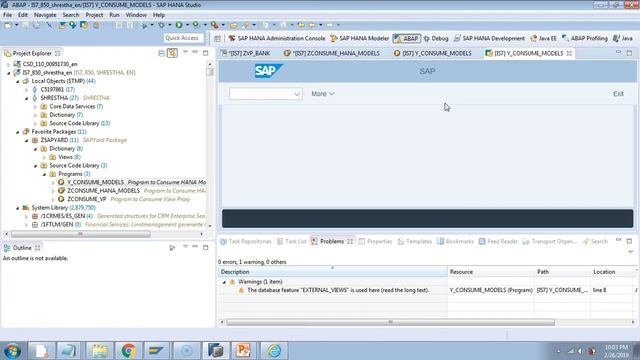Collapse Warnings (1 item) group
Screen dimensions: 640x360
[x=224, y=282]
